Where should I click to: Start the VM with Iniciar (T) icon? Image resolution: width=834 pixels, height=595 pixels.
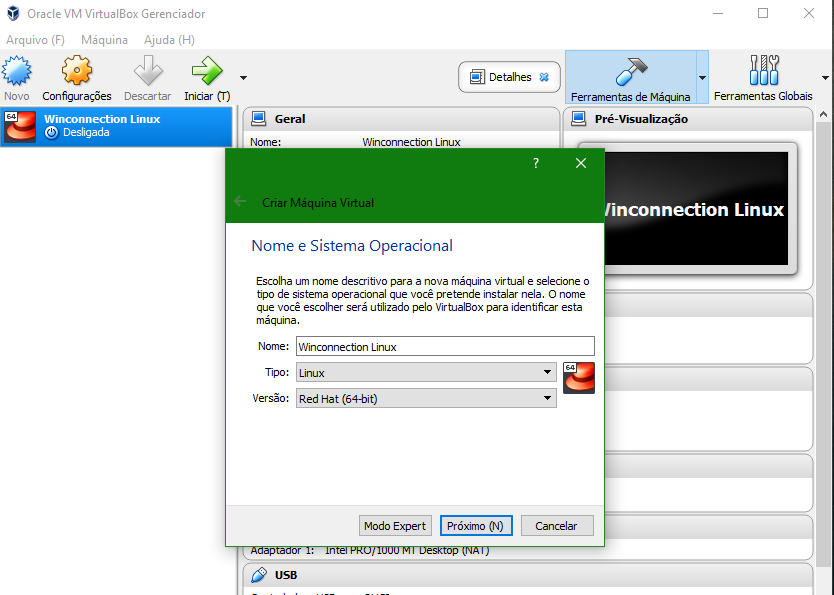[207, 71]
